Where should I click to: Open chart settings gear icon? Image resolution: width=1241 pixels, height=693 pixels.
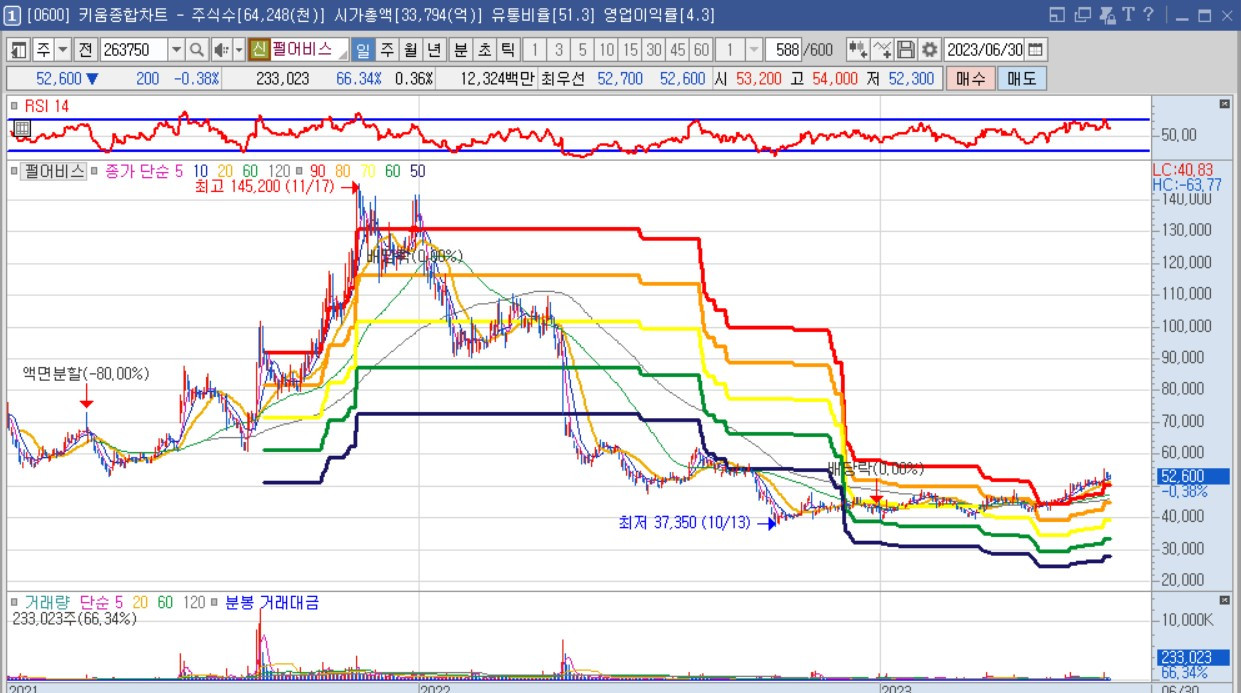pyautogui.click(x=929, y=50)
